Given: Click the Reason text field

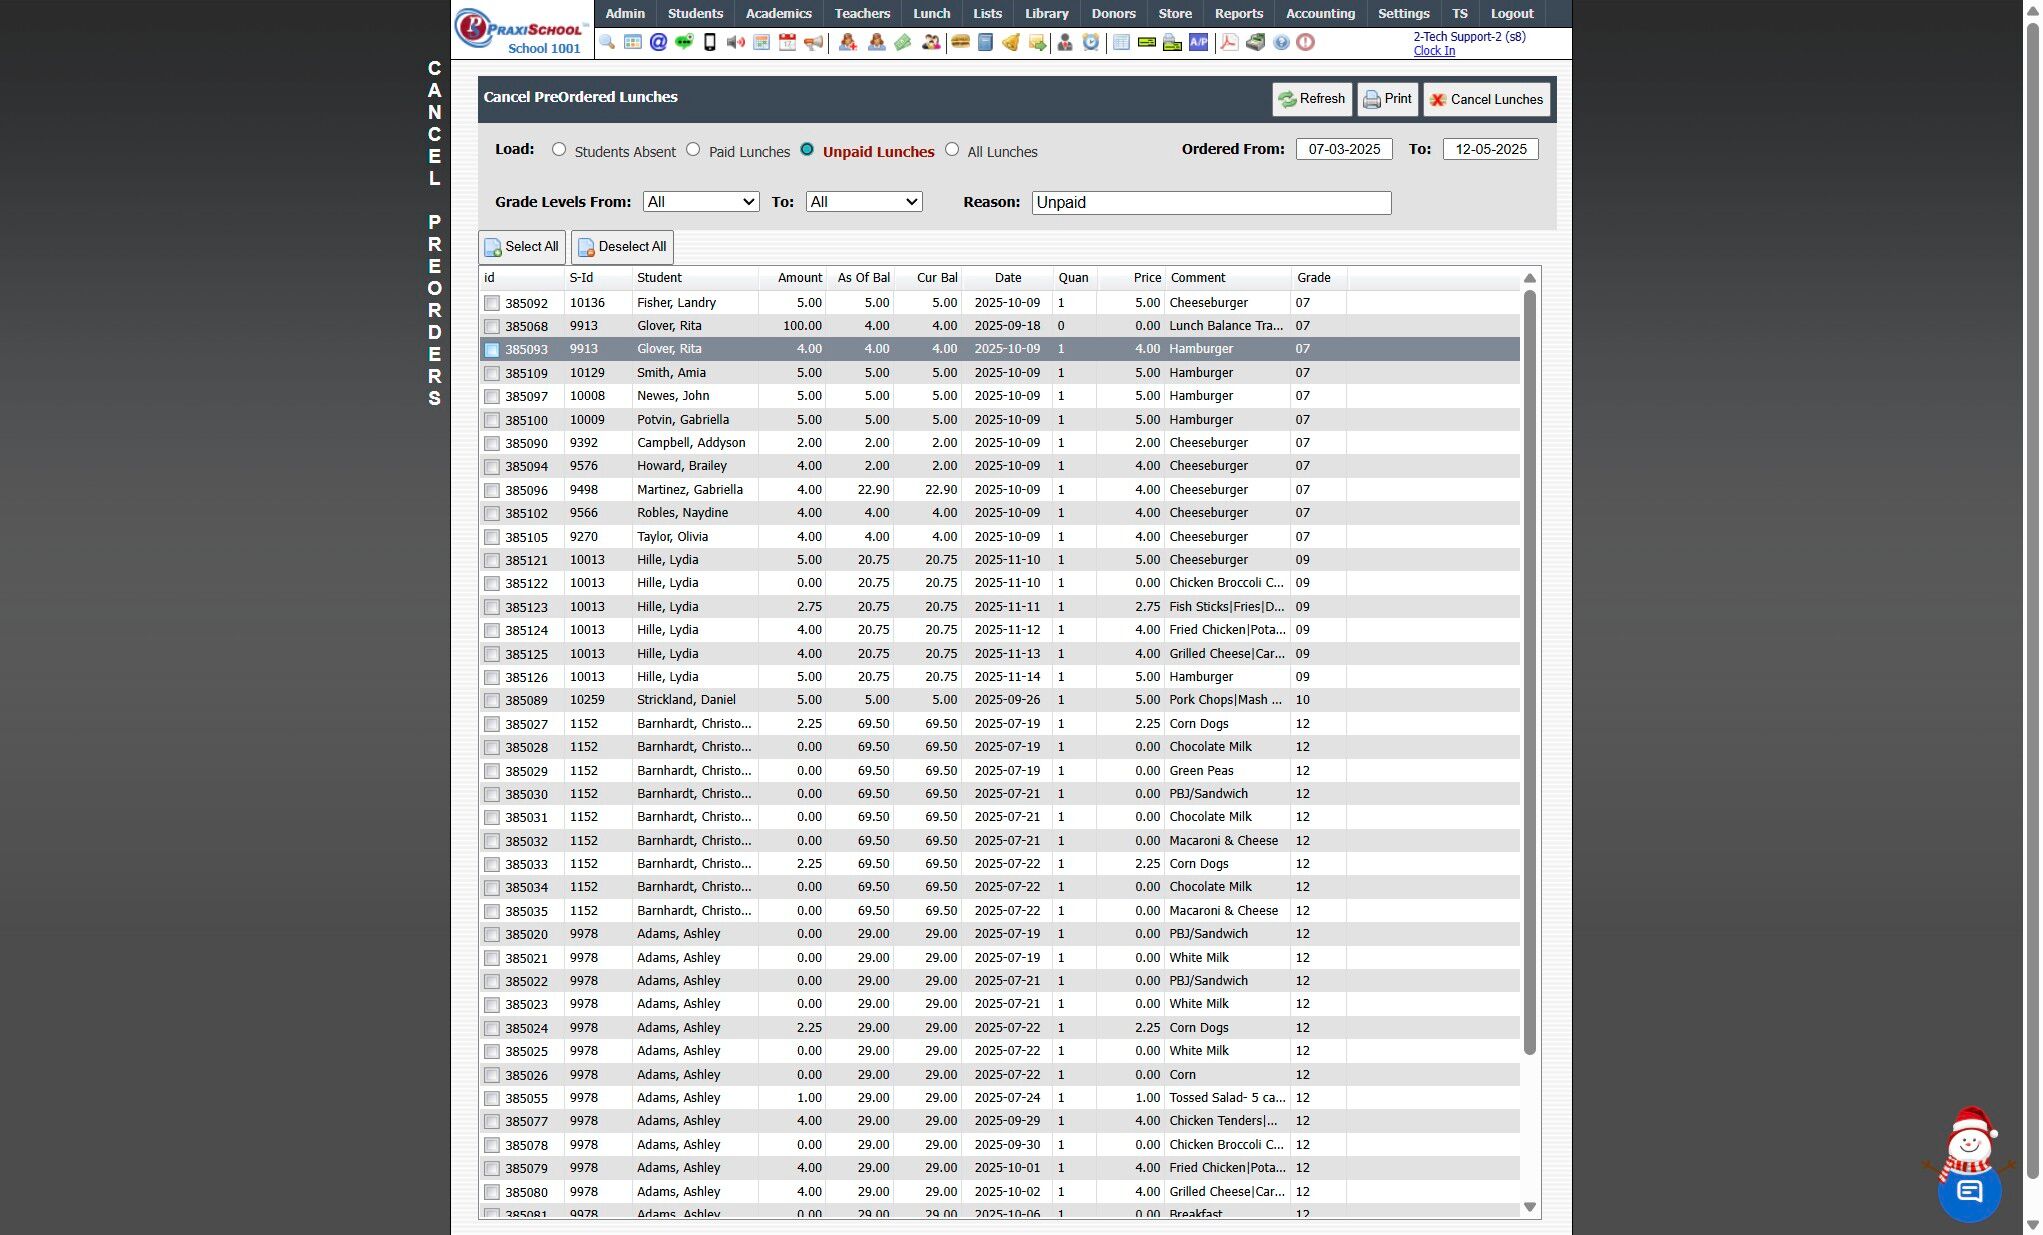Looking at the screenshot, I should [x=1211, y=203].
